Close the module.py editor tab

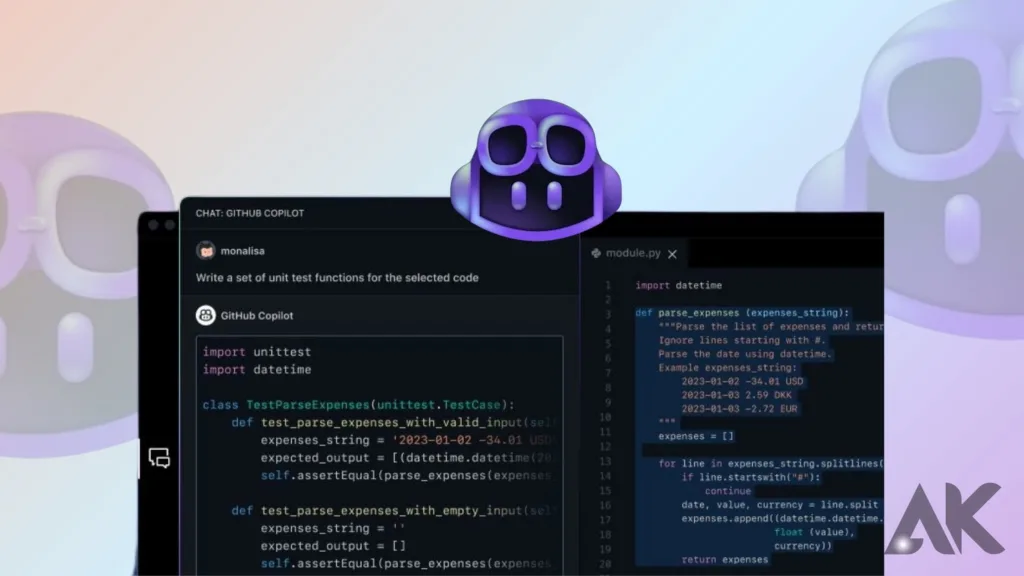pyautogui.click(x=673, y=254)
